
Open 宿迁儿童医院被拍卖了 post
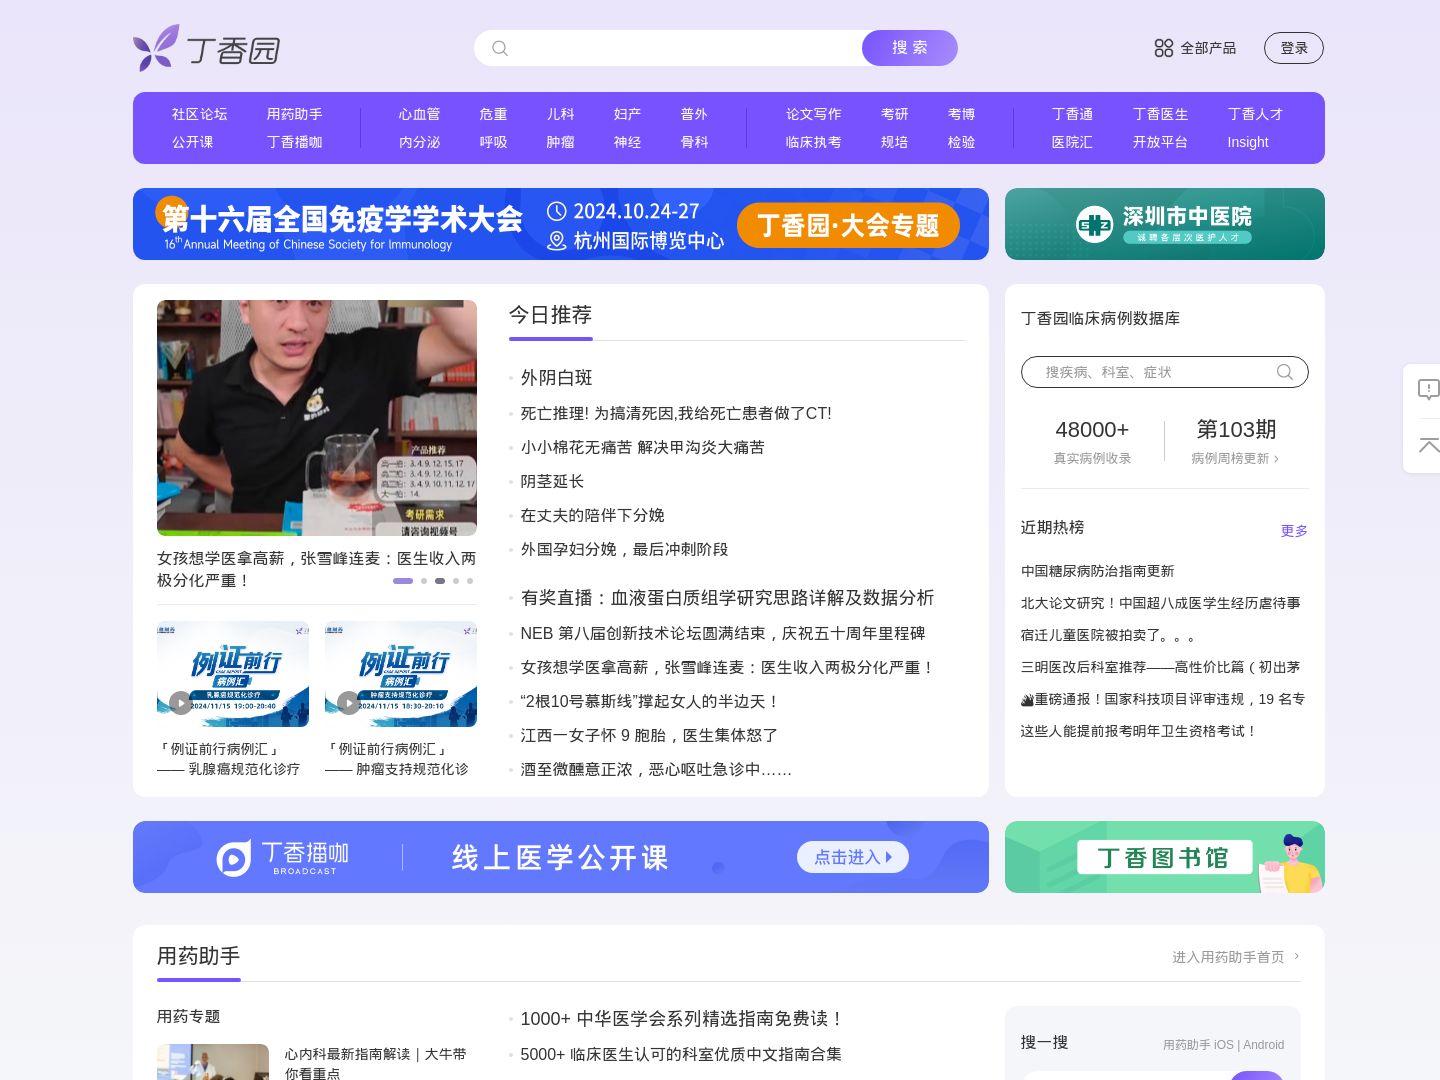[x=1108, y=635]
